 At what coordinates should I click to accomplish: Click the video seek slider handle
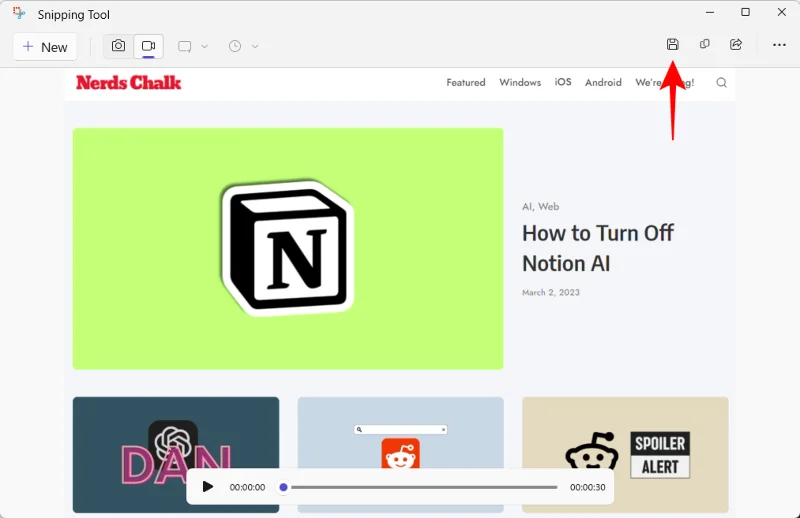(x=284, y=487)
